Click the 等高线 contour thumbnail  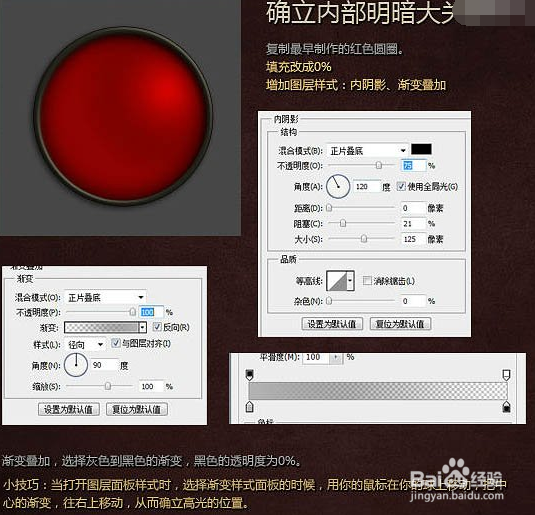click(x=336, y=281)
